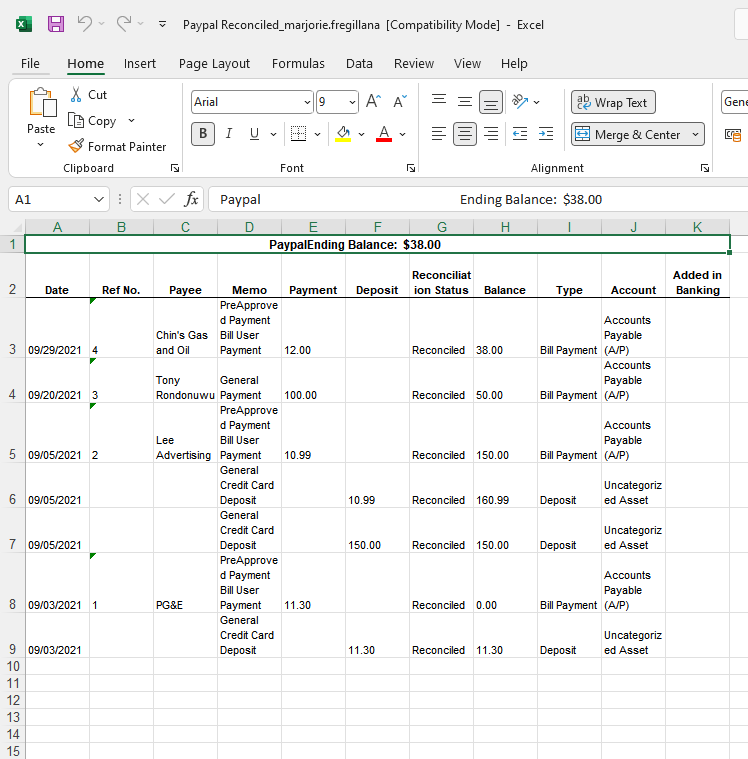Viewport: 748px width, 759px height.
Task: Open the Help tab
Action: pyautogui.click(x=514, y=63)
